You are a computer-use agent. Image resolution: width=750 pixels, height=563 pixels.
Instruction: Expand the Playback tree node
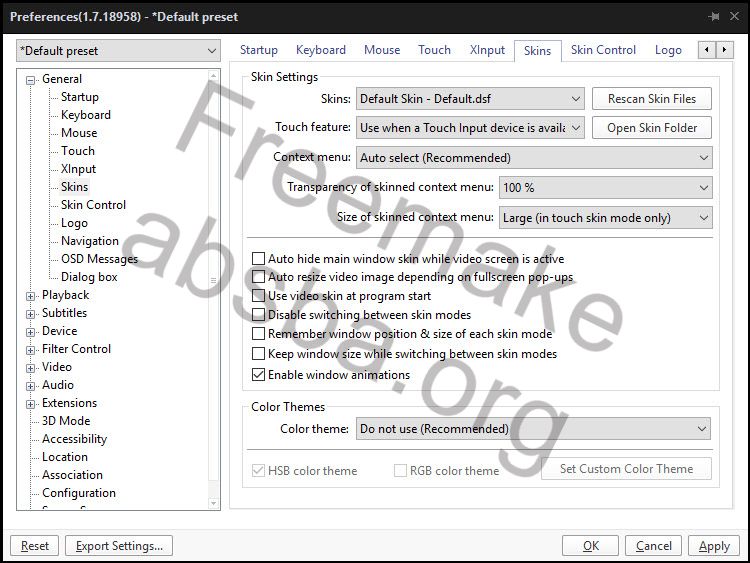(31, 297)
